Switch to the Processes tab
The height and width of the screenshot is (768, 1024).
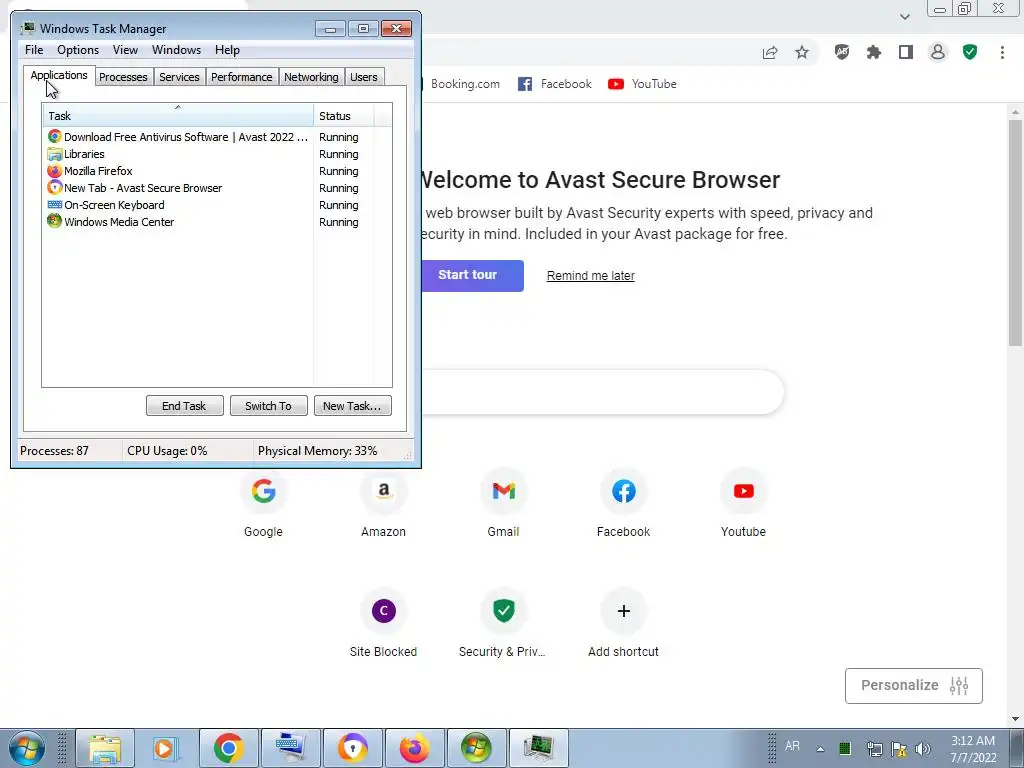click(x=123, y=77)
